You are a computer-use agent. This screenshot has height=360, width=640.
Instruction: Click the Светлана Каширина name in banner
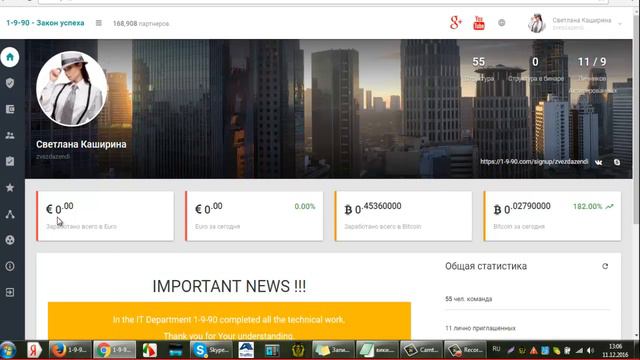click(81, 144)
